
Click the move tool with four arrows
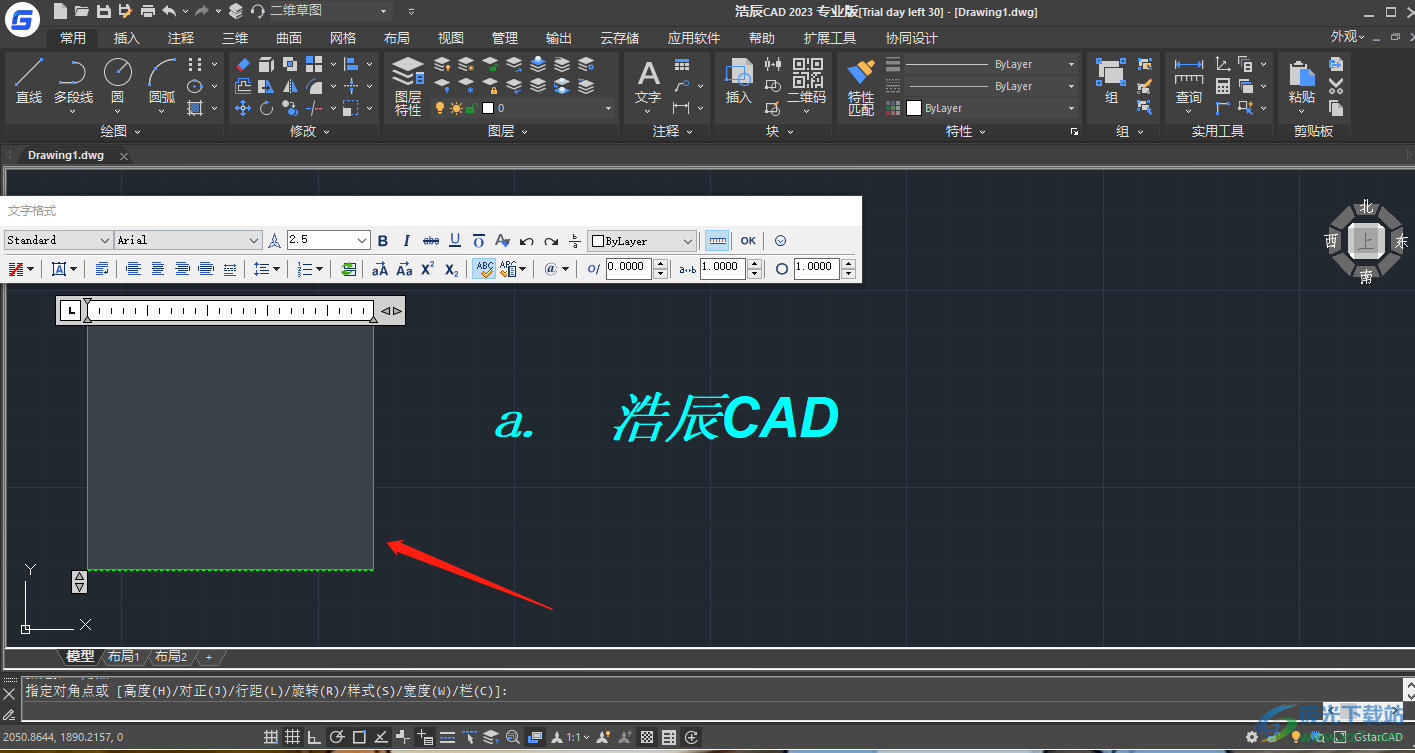[243, 108]
